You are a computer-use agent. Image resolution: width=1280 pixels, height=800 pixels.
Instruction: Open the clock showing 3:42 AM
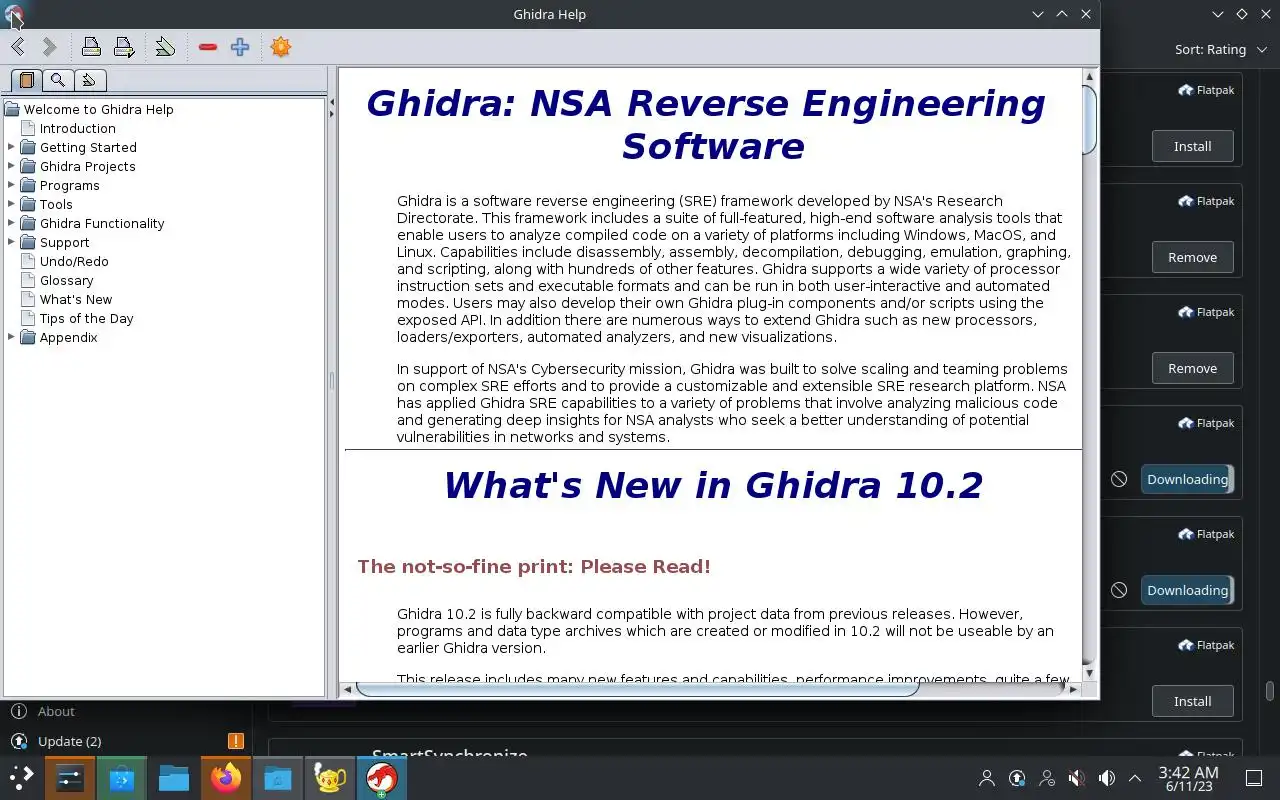pyautogui.click(x=1188, y=779)
